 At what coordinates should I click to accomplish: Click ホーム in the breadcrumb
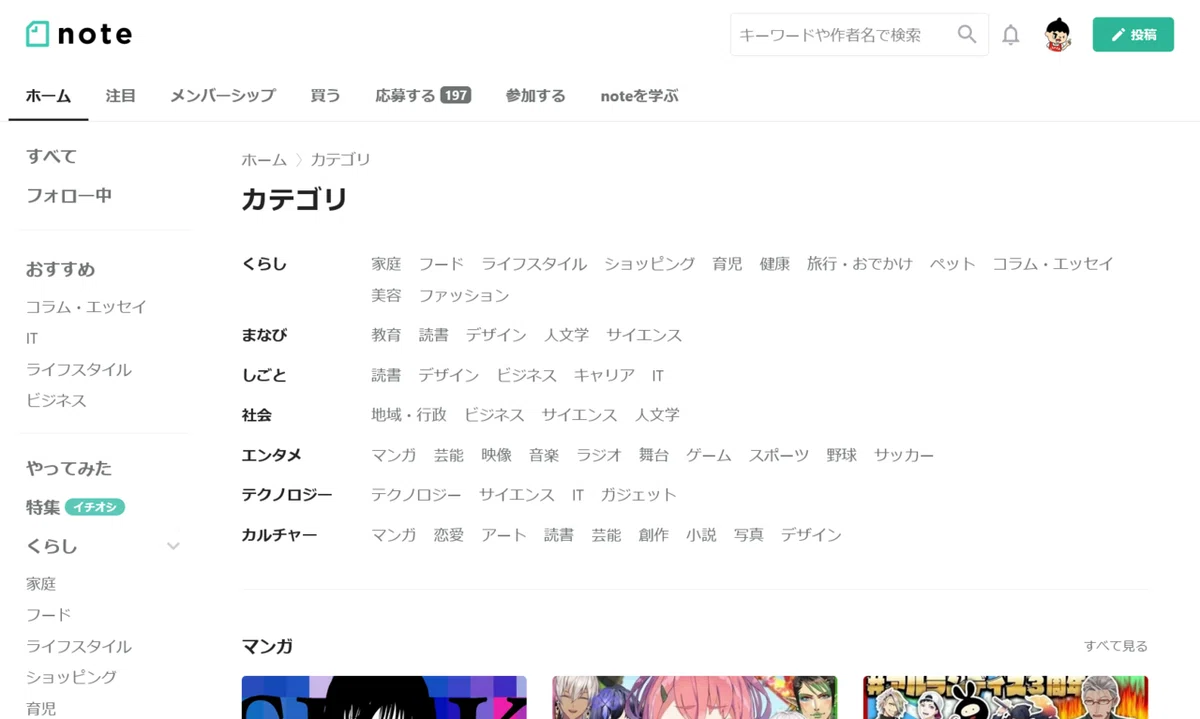click(264, 160)
